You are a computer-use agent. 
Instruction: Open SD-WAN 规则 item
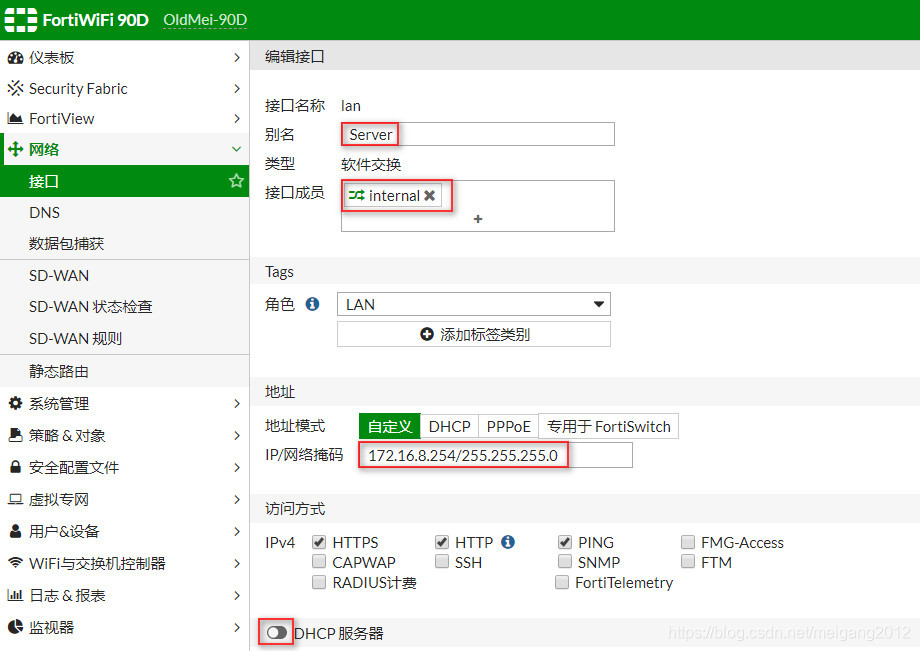124,338
